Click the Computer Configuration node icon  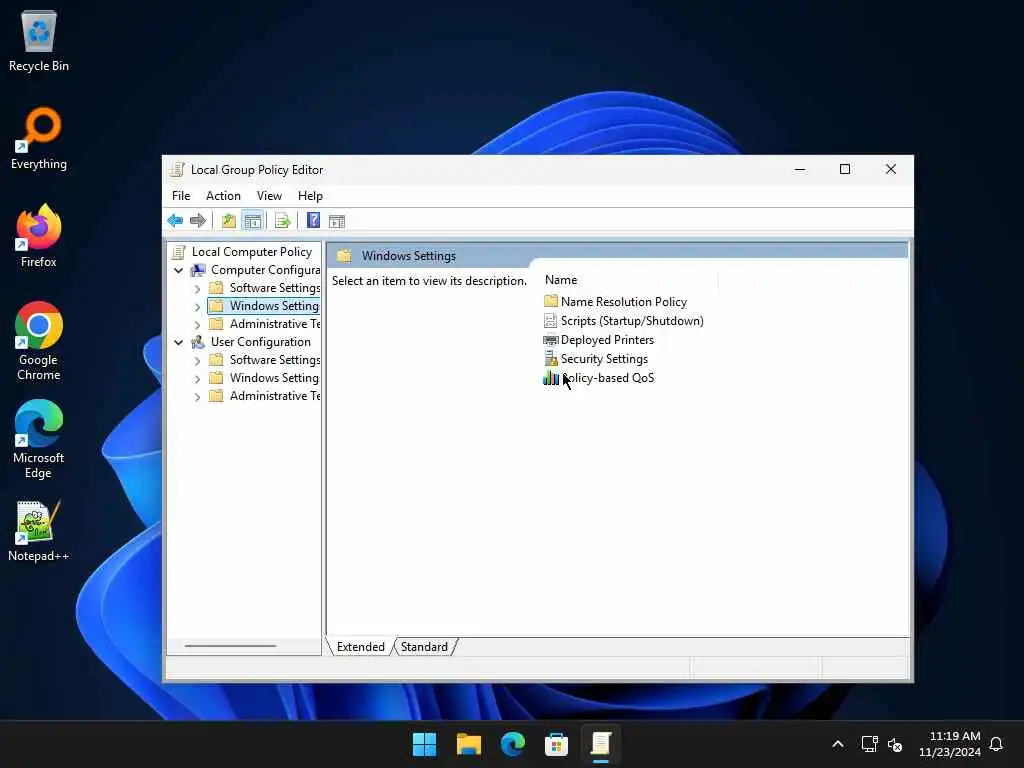tap(198, 270)
